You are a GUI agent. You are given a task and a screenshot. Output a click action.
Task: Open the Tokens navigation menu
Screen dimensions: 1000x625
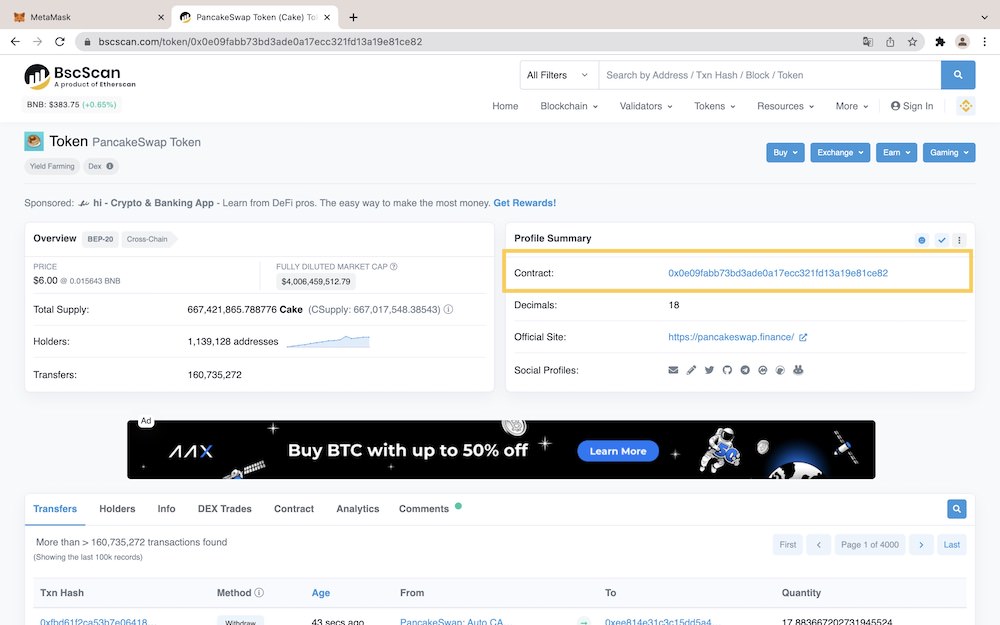pos(714,106)
